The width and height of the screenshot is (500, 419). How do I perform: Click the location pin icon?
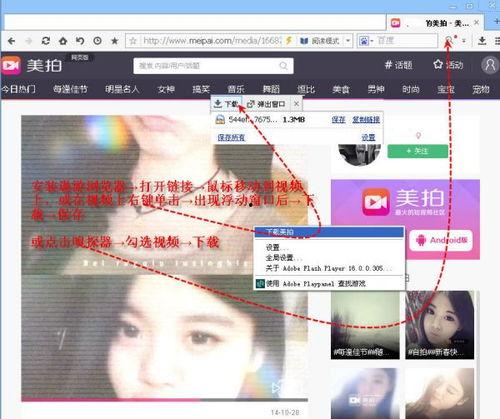coord(418,135)
